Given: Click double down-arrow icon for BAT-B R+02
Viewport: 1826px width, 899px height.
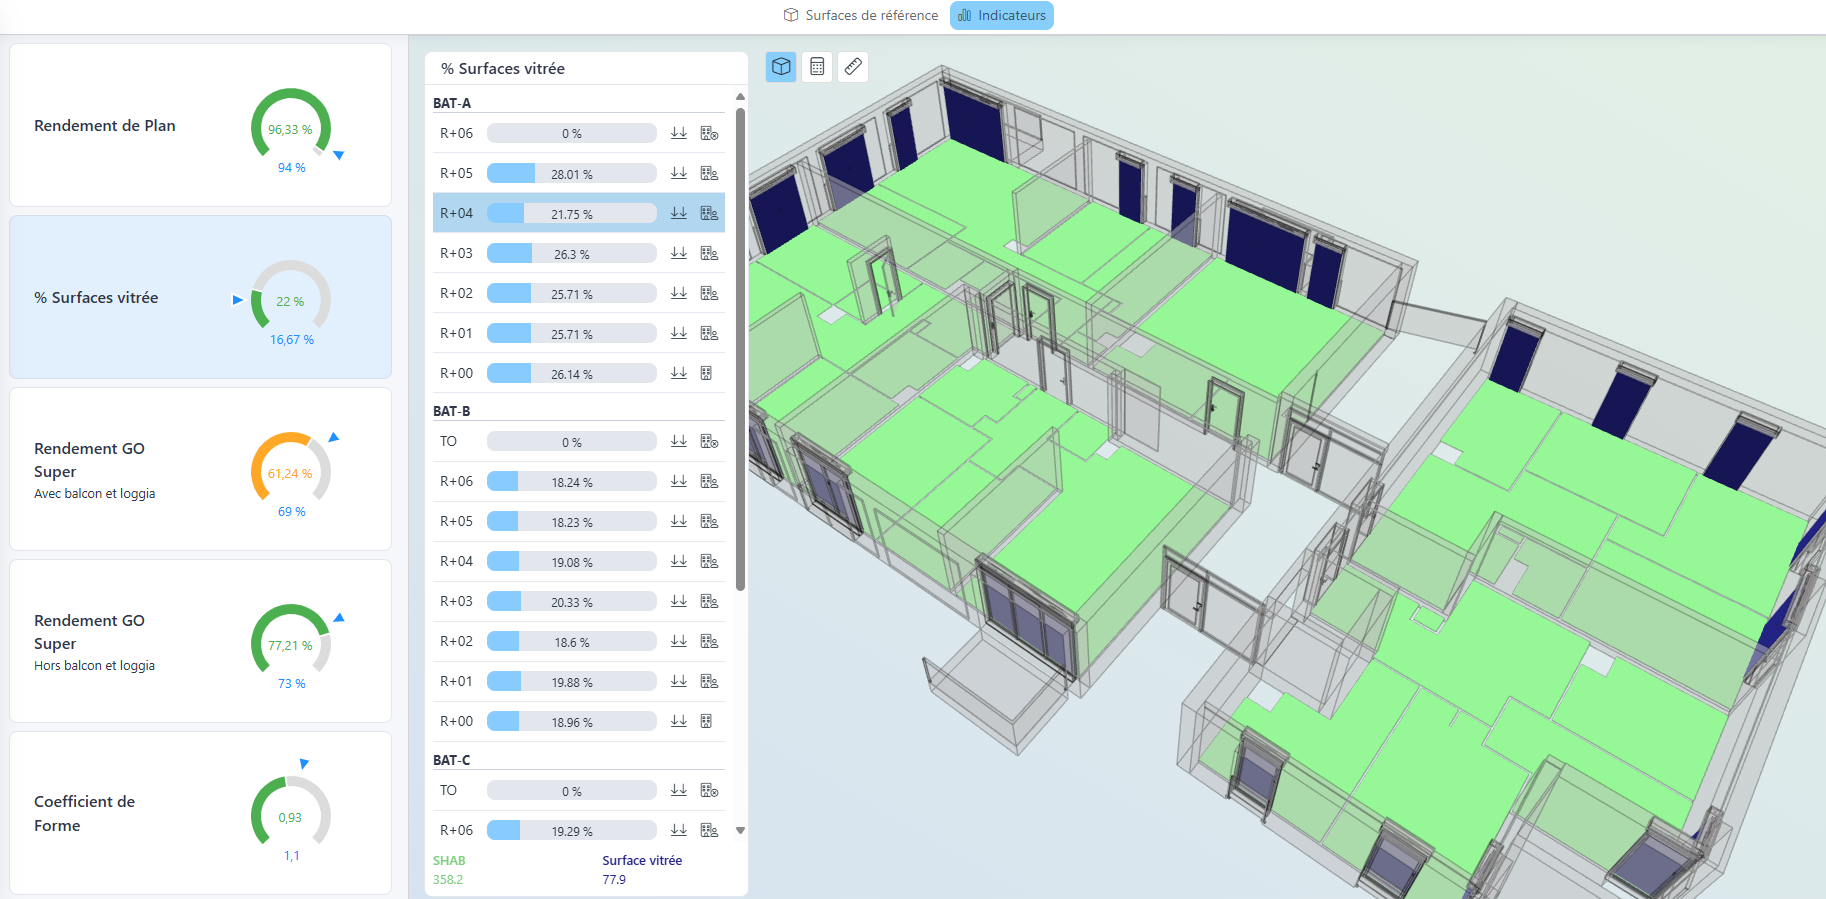Looking at the screenshot, I should tap(679, 641).
